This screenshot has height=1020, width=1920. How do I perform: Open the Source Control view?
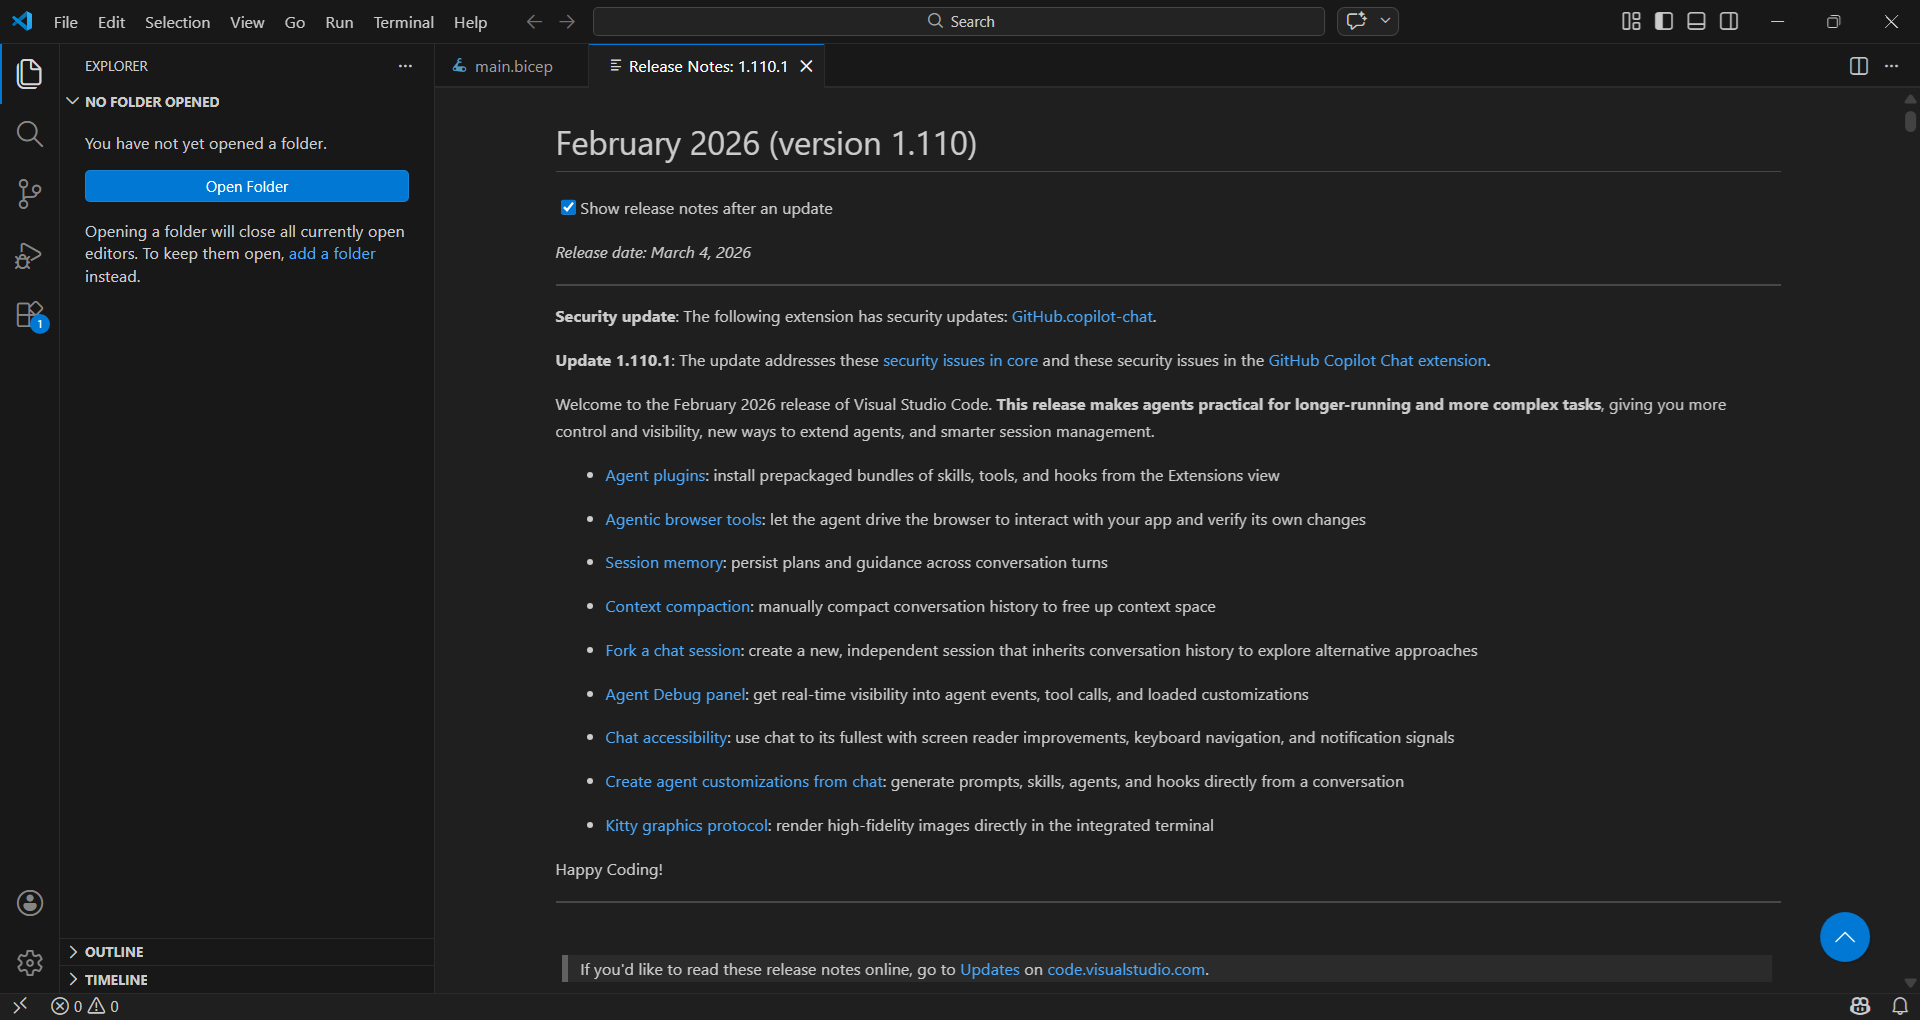pyautogui.click(x=30, y=194)
